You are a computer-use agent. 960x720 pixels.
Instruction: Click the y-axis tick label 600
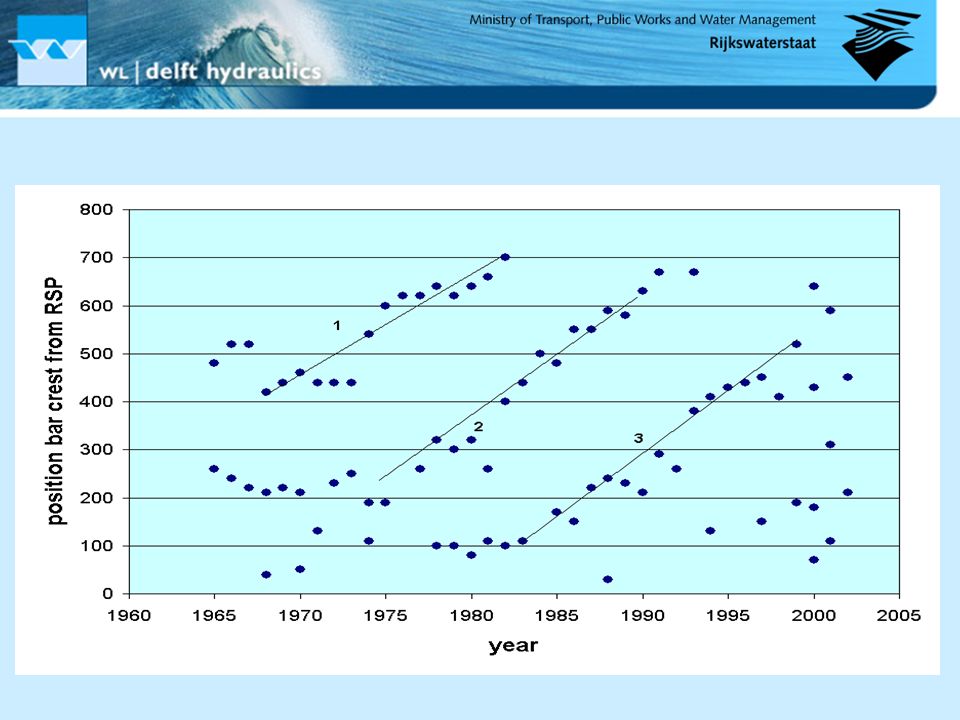pos(96,306)
